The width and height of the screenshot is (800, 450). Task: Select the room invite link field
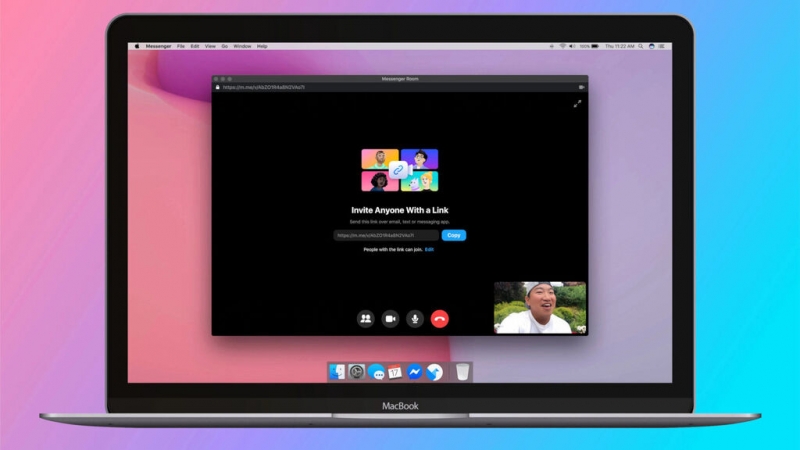pos(386,235)
